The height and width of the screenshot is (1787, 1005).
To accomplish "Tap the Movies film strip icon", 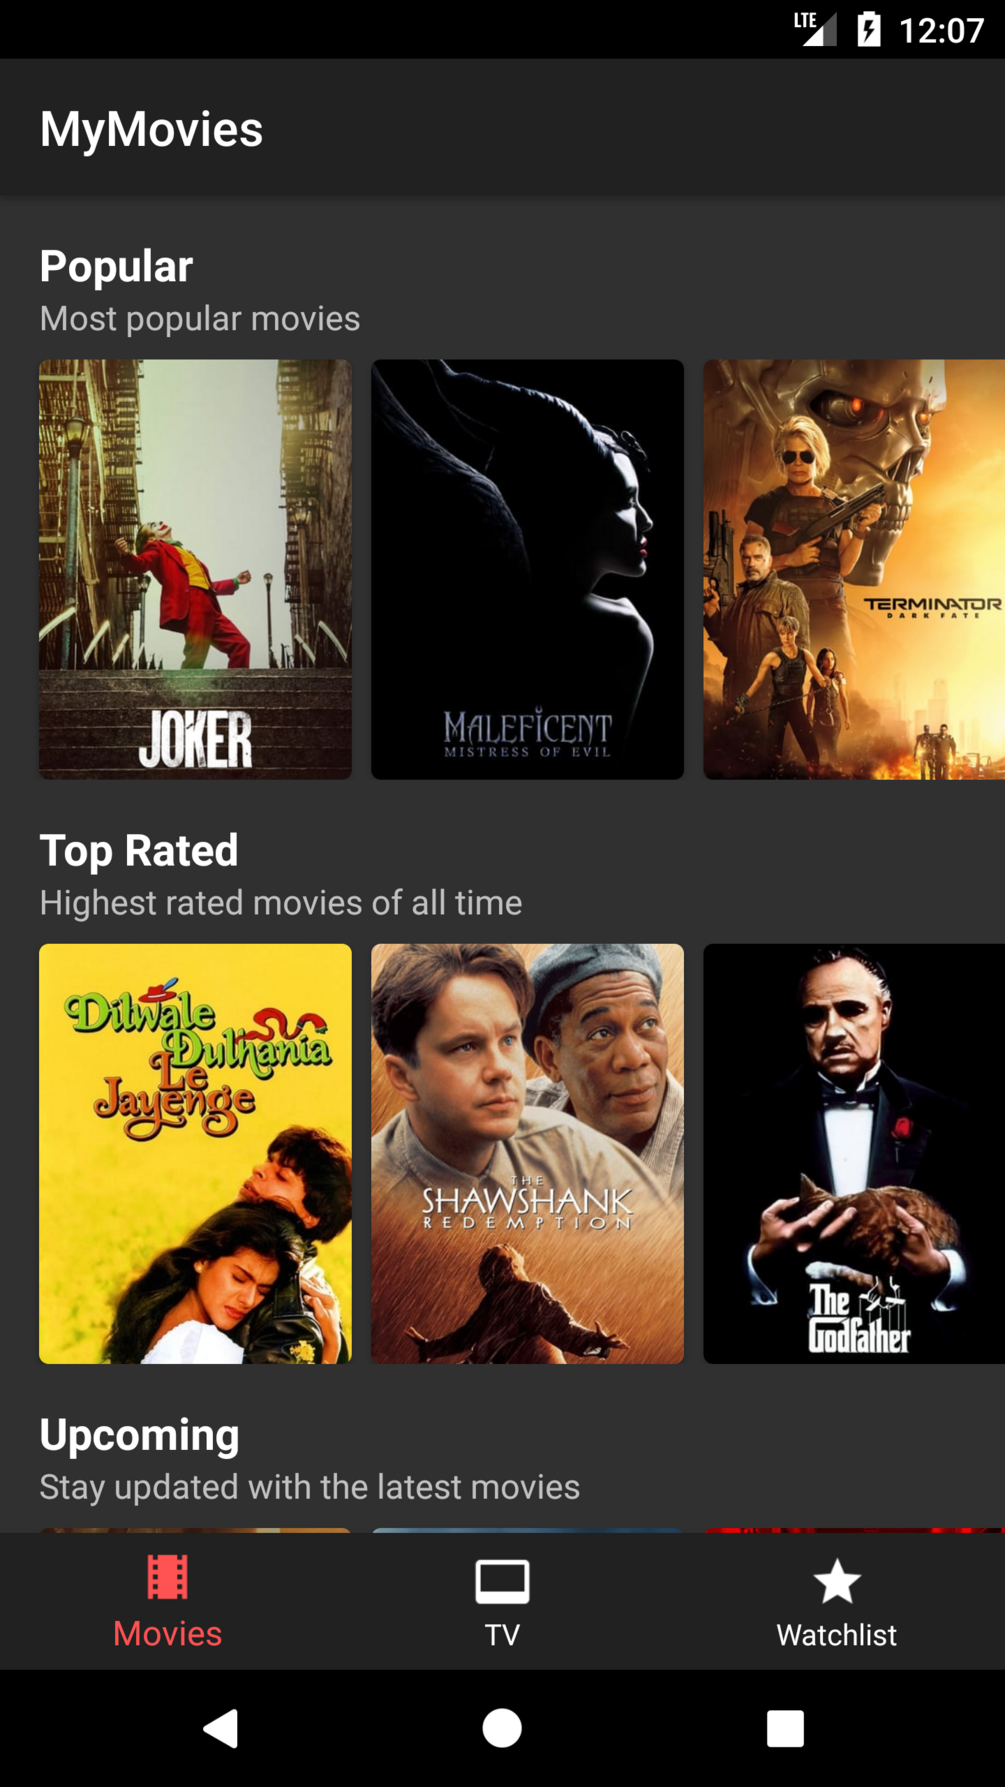I will click(167, 1577).
